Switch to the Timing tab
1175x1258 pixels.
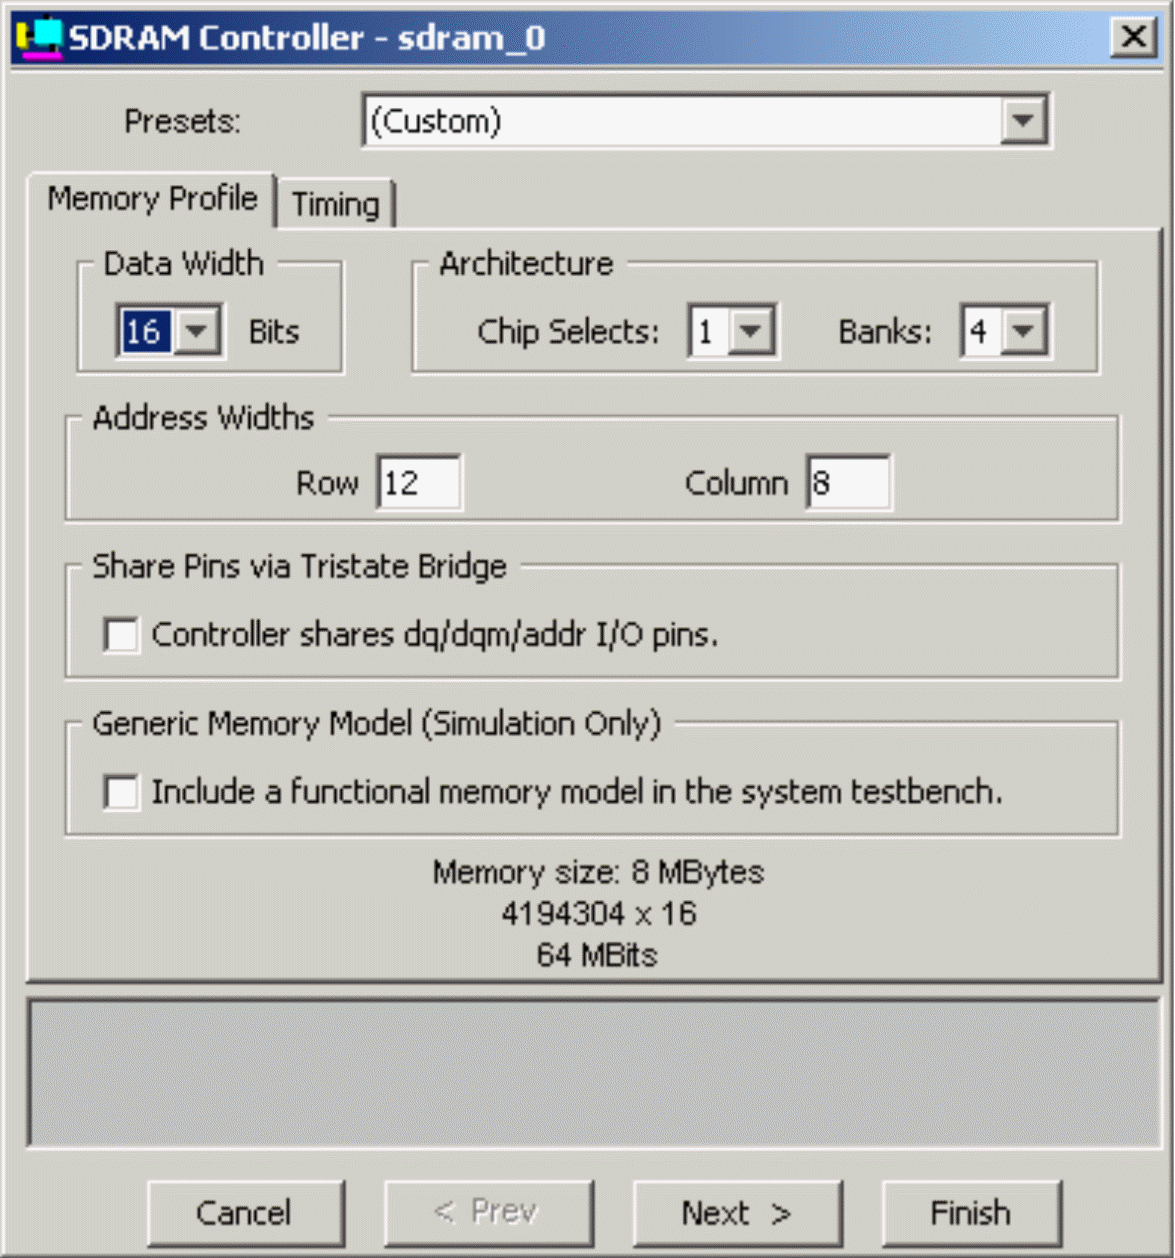tap(336, 204)
